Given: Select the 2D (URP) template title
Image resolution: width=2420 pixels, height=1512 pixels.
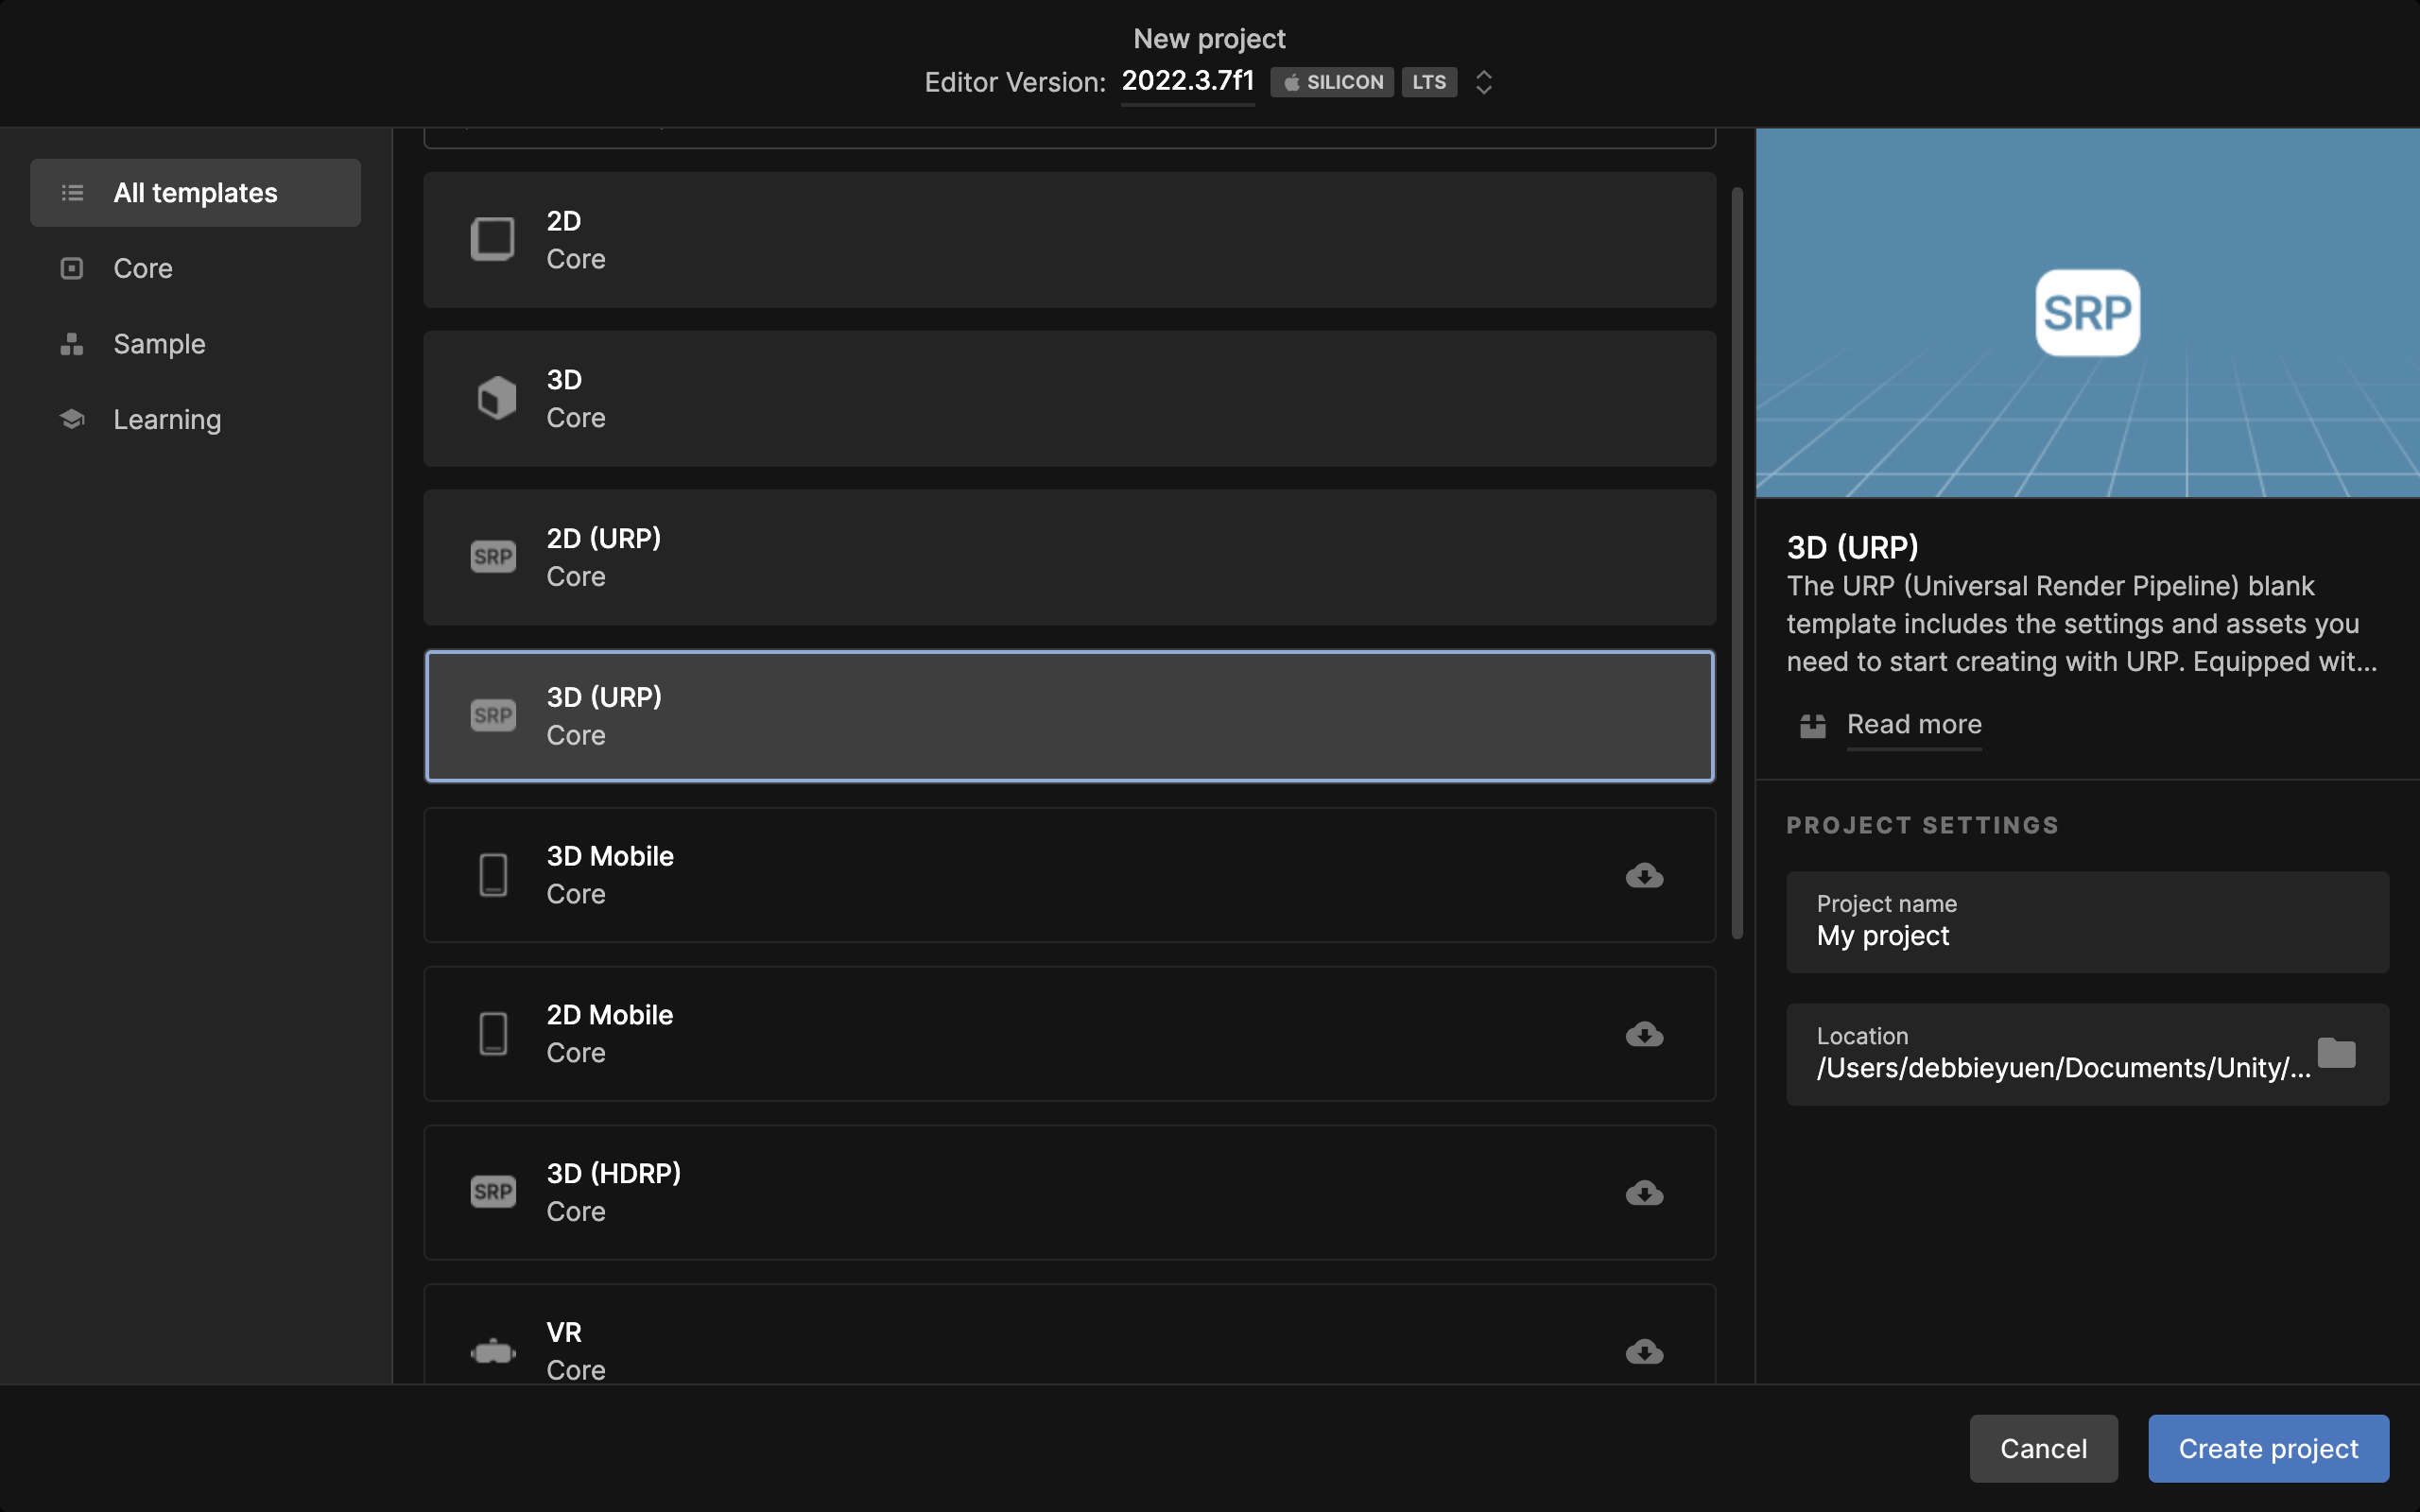Looking at the screenshot, I should (x=604, y=538).
